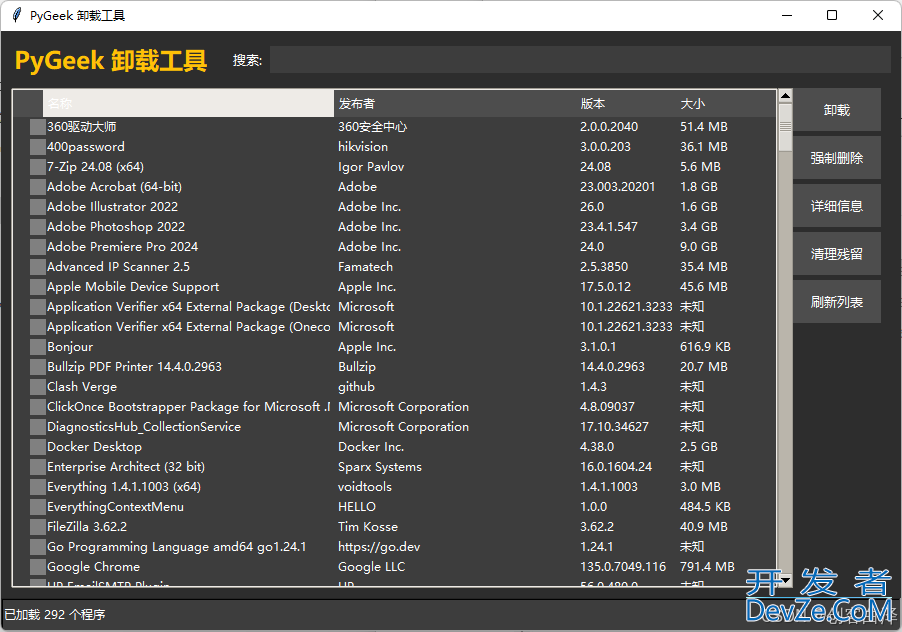
Task: Click publisher https://go.dev cell
Action: (379, 547)
